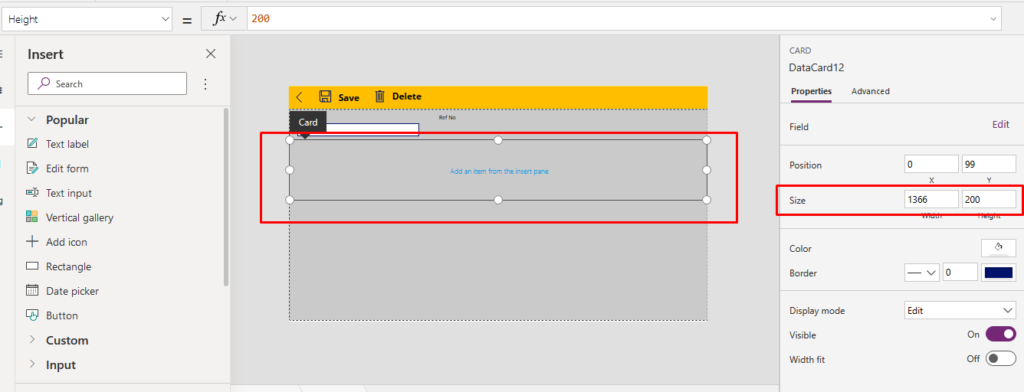Click the formula bar value 200
The image size is (1024, 392).
[261, 20]
